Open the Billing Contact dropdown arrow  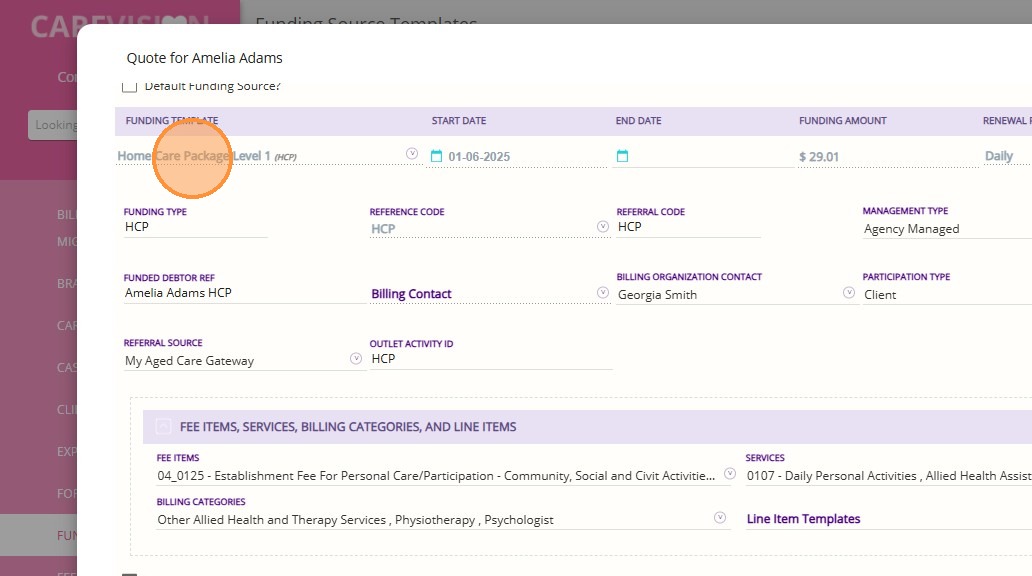click(603, 293)
